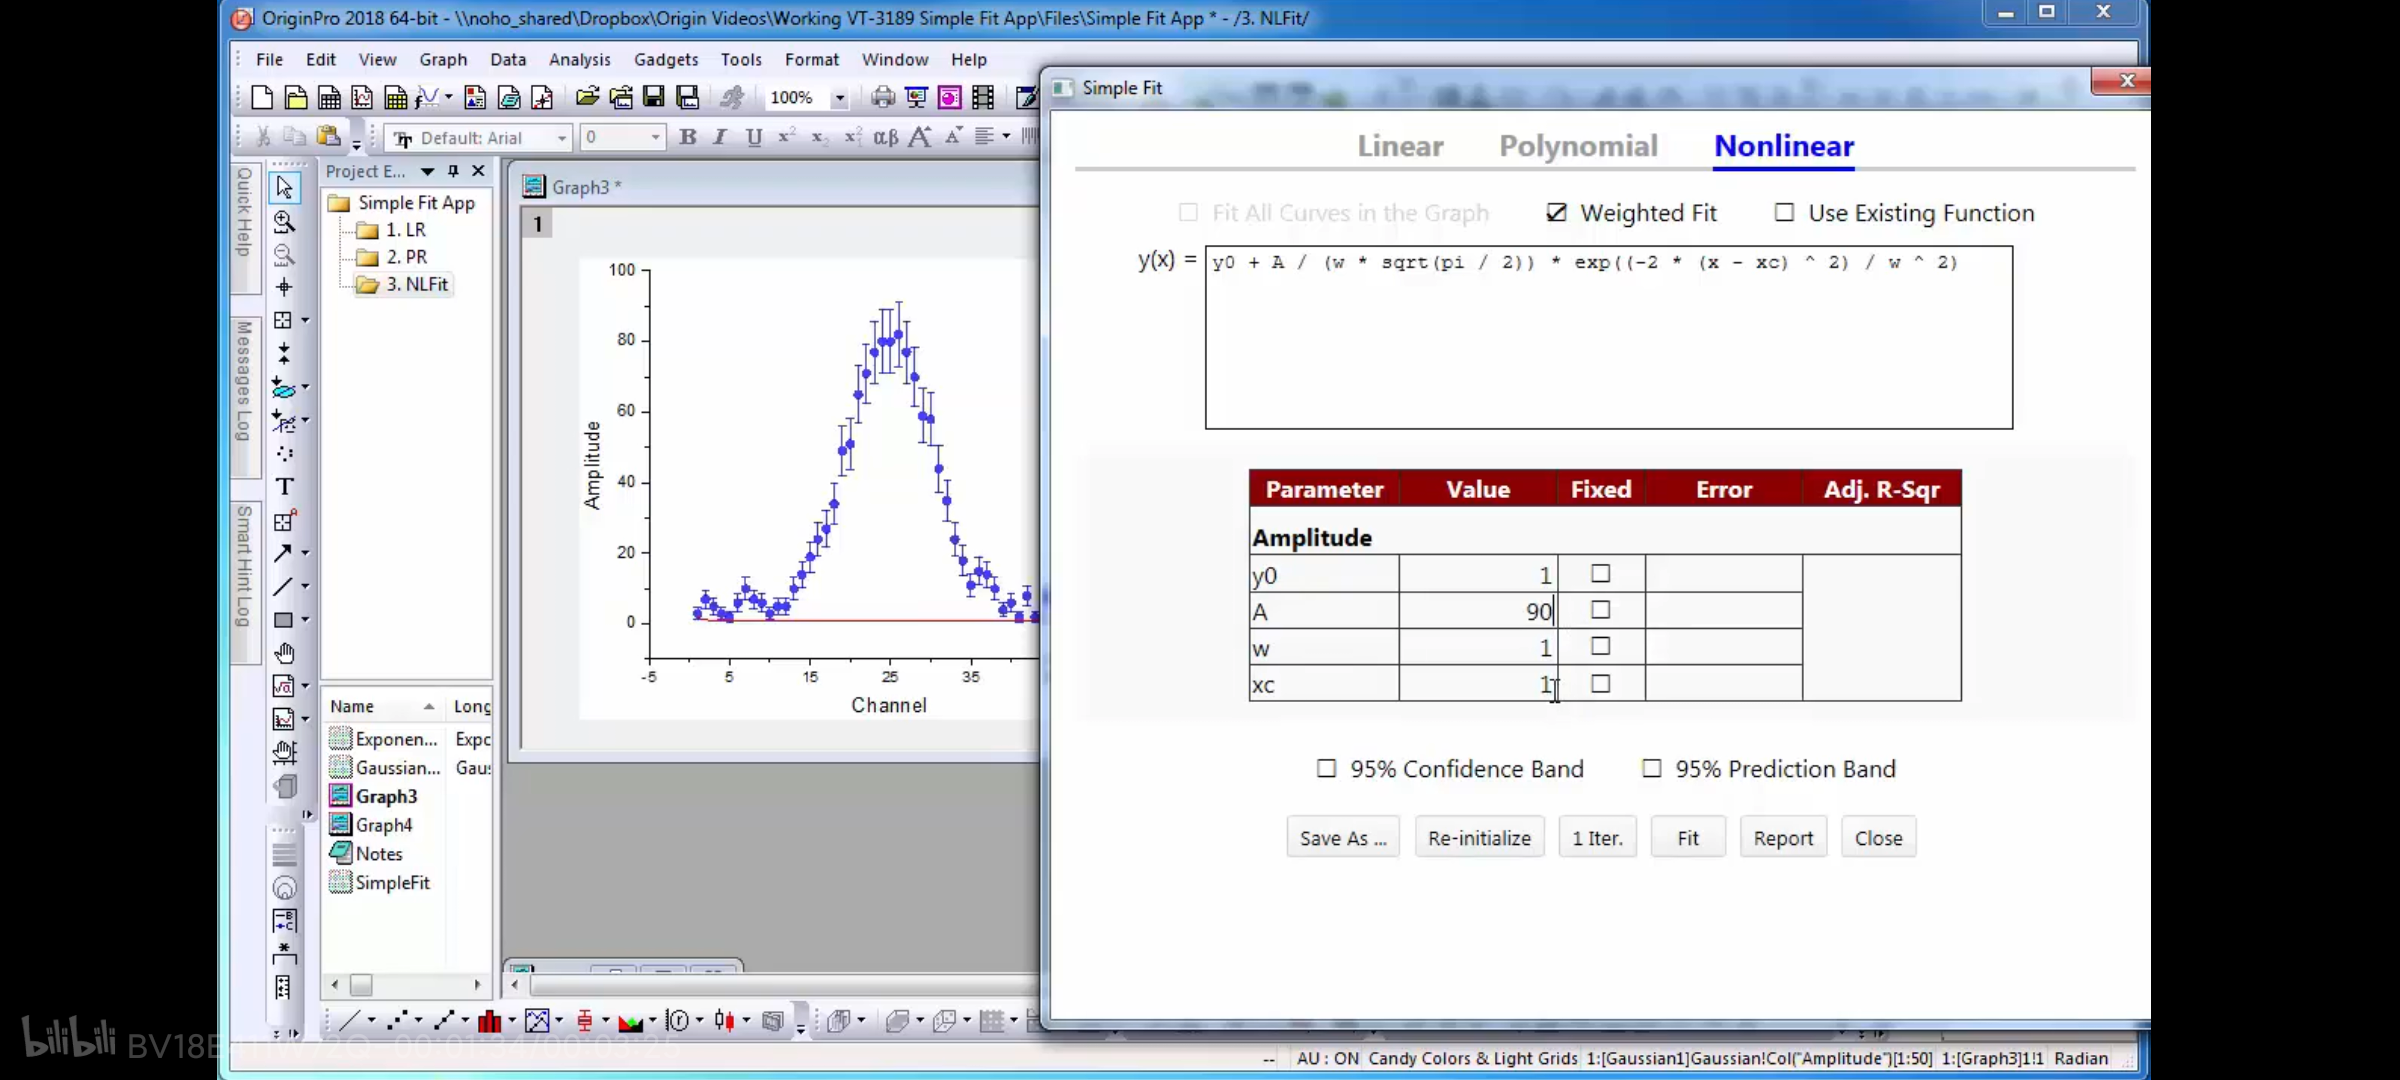Open the Gadgets menu
This screenshot has height=1080, width=2400.
pyautogui.click(x=665, y=59)
